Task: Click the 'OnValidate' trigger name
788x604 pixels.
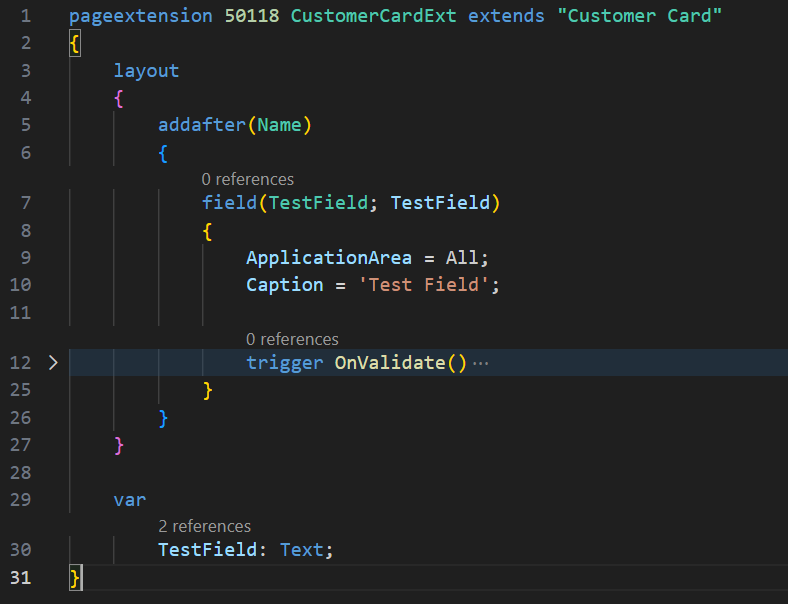Action: pyautogui.click(x=389, y=363)
